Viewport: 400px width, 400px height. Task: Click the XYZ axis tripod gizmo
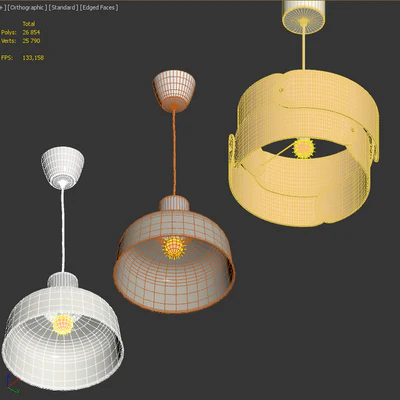pyautogui.click(x=12, y=384)
